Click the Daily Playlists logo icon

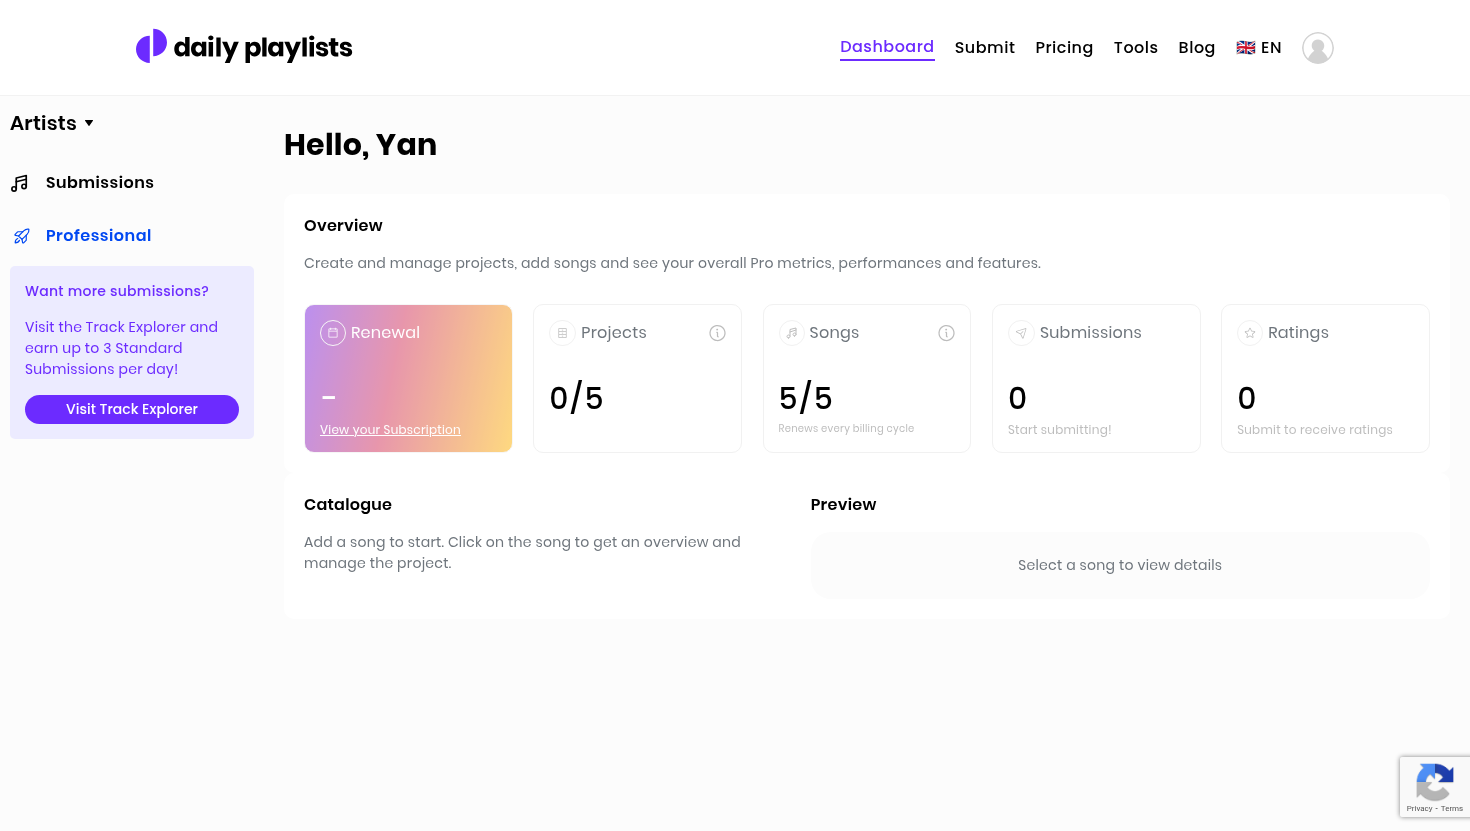pos(151,46)
